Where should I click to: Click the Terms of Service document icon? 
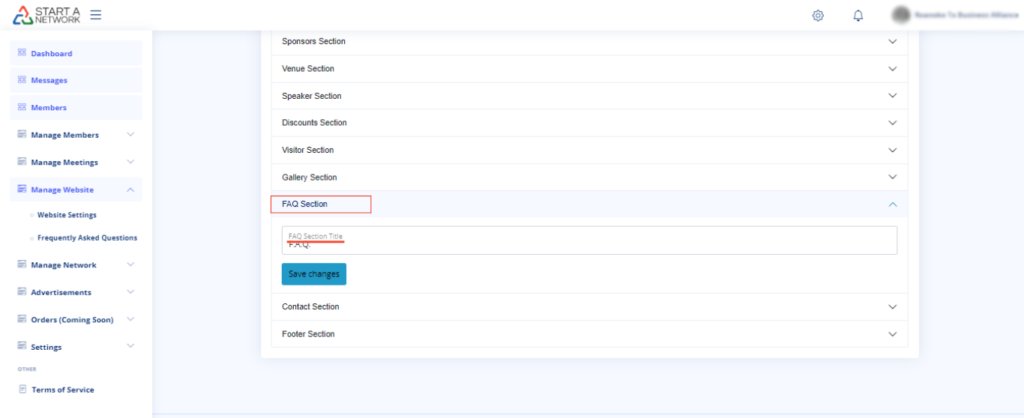pyautogui.click(x=22, y=389)
